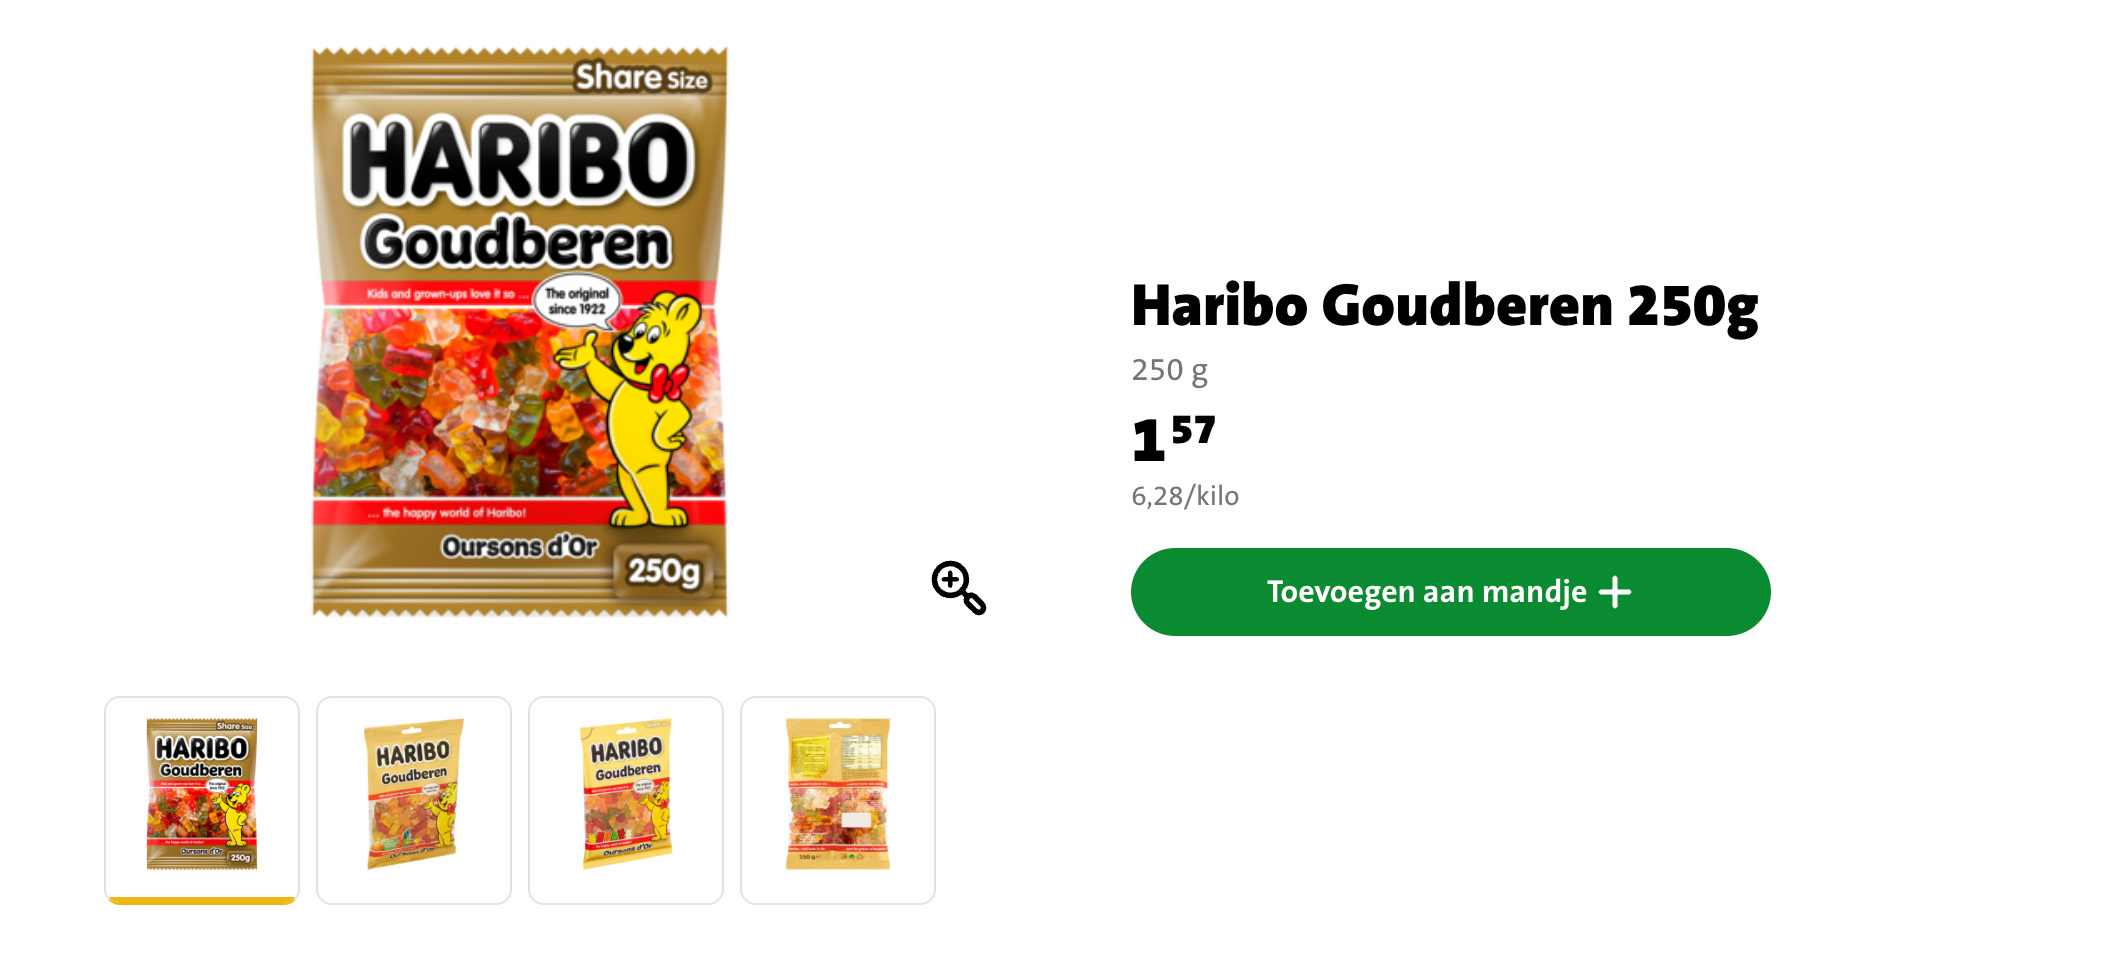Select the first front-view product thumbnail

click(202, 800)
